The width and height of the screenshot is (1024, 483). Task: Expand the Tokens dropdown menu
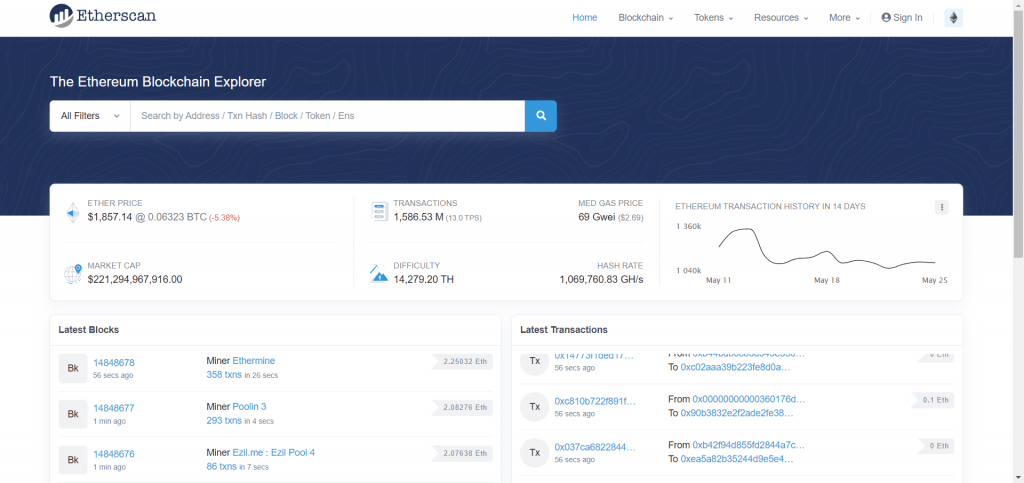coord(714,18)
